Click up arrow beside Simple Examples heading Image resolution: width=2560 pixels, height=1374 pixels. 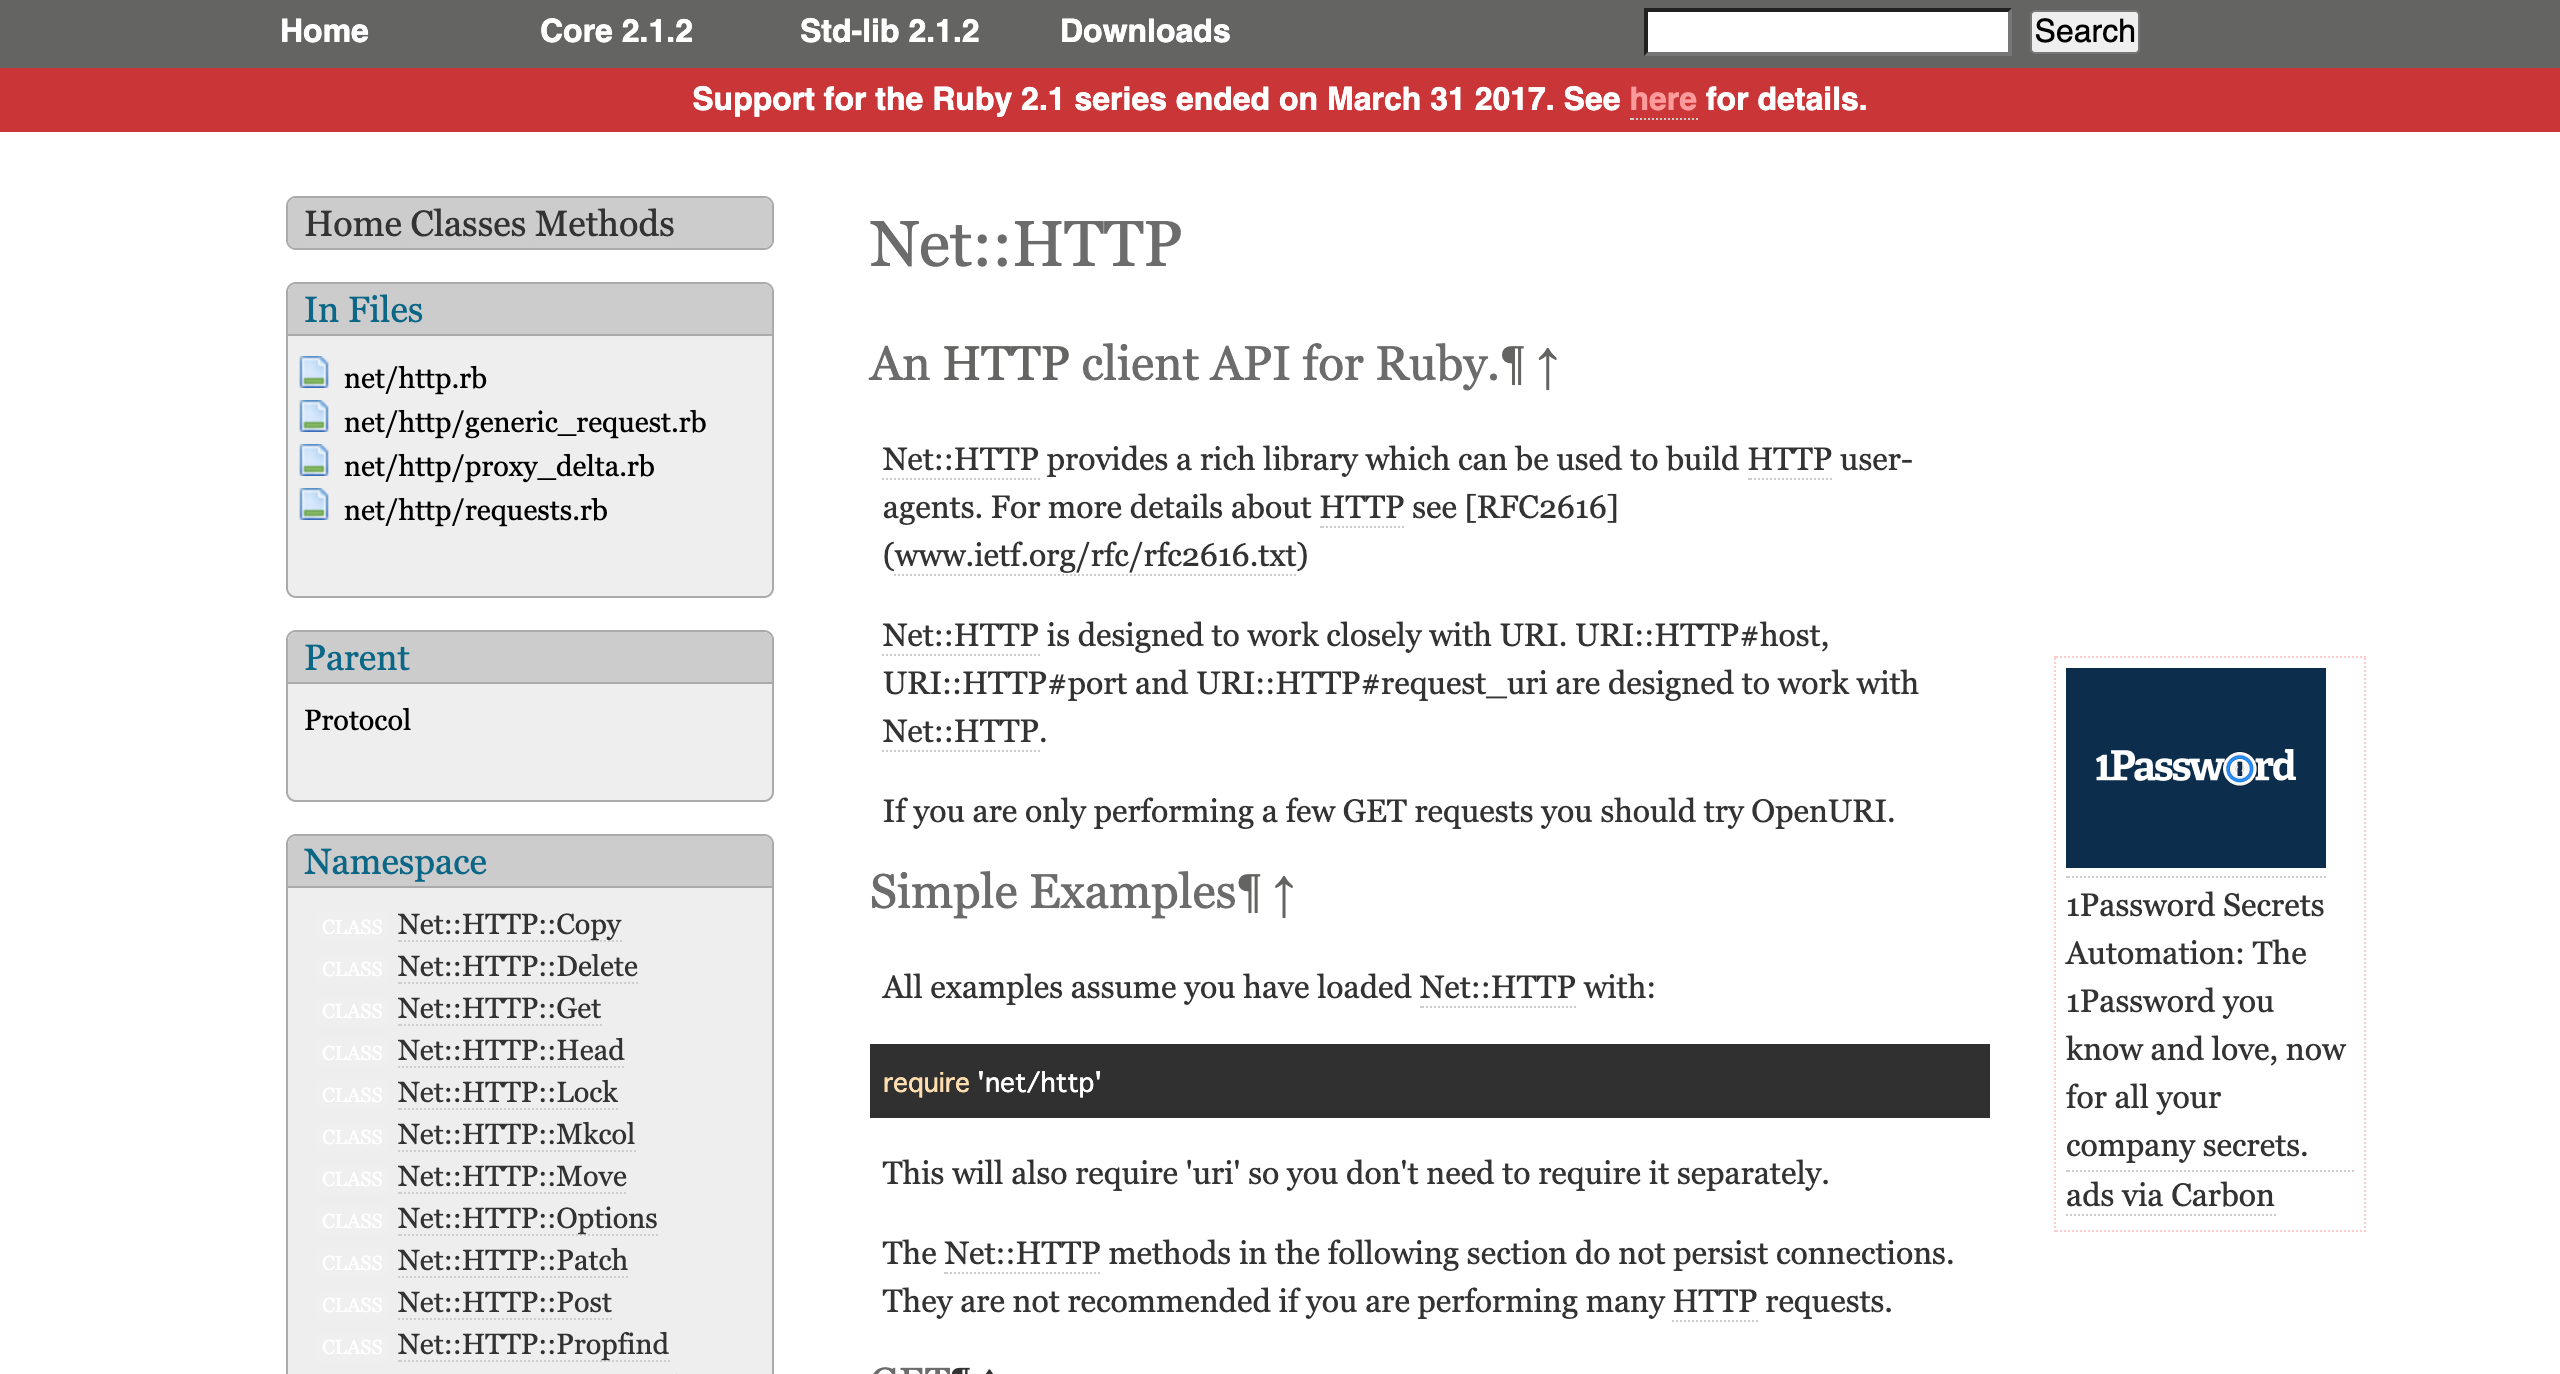click(1284, 895)
